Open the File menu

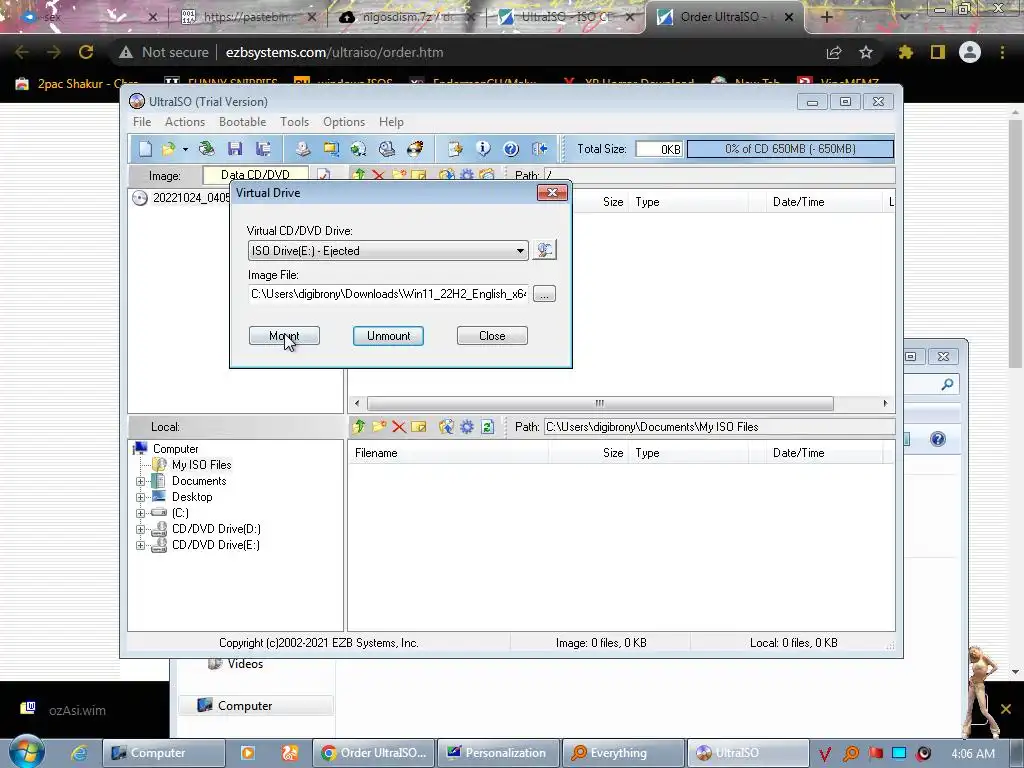[x=142, y=122]
